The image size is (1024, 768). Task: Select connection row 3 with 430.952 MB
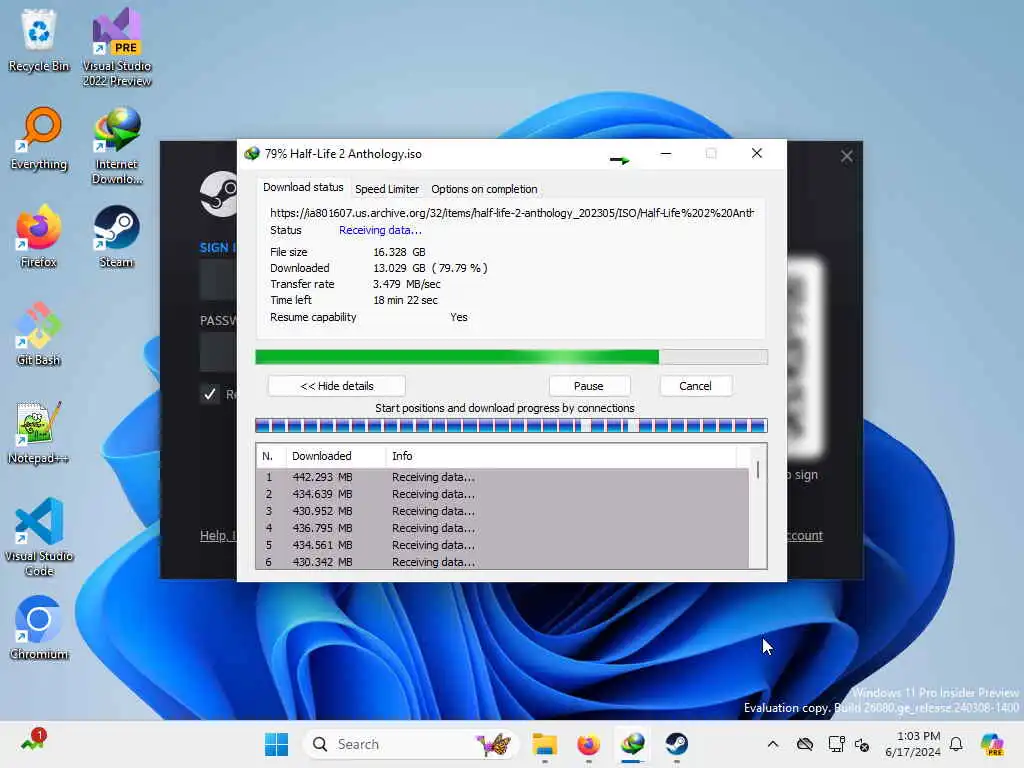pos(502,511)
